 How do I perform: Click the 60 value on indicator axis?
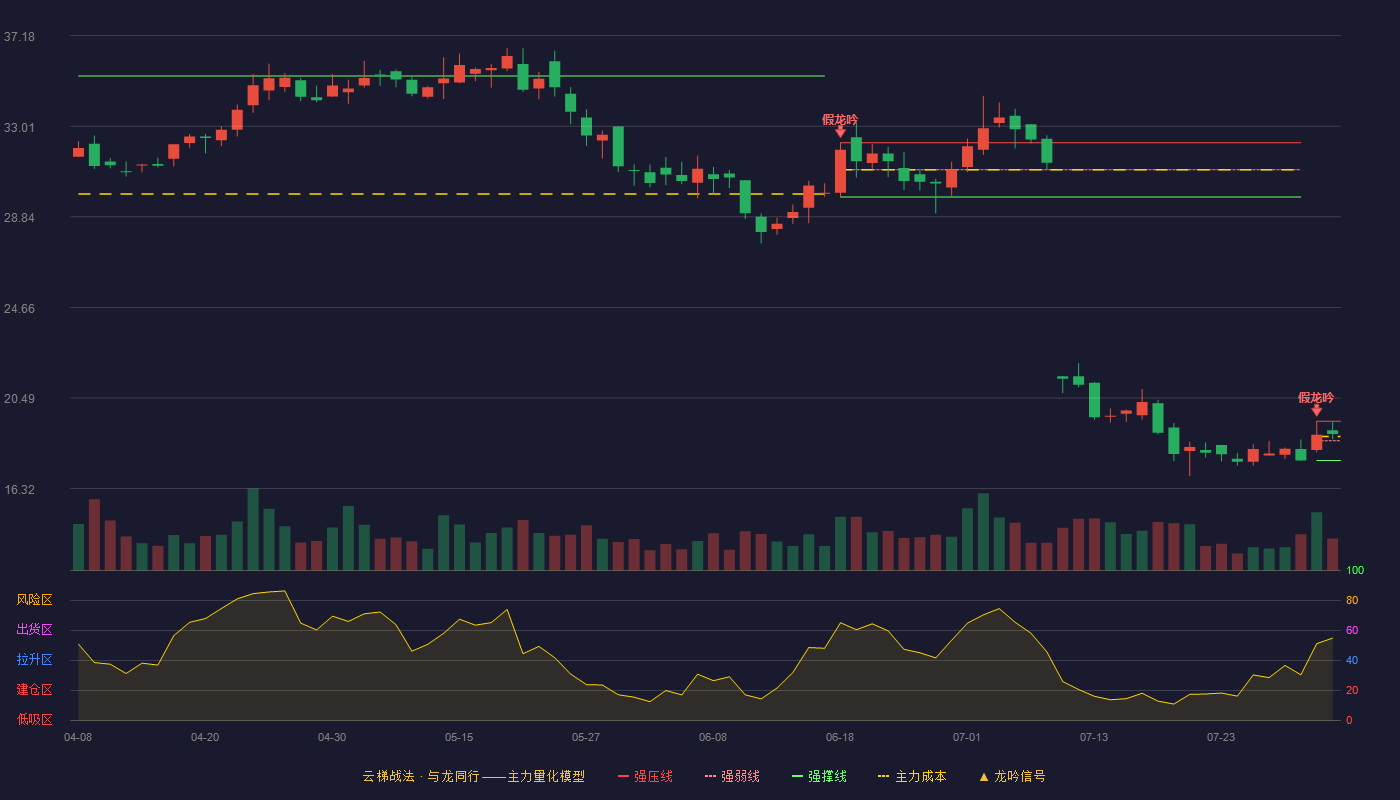click(1352, 630)
